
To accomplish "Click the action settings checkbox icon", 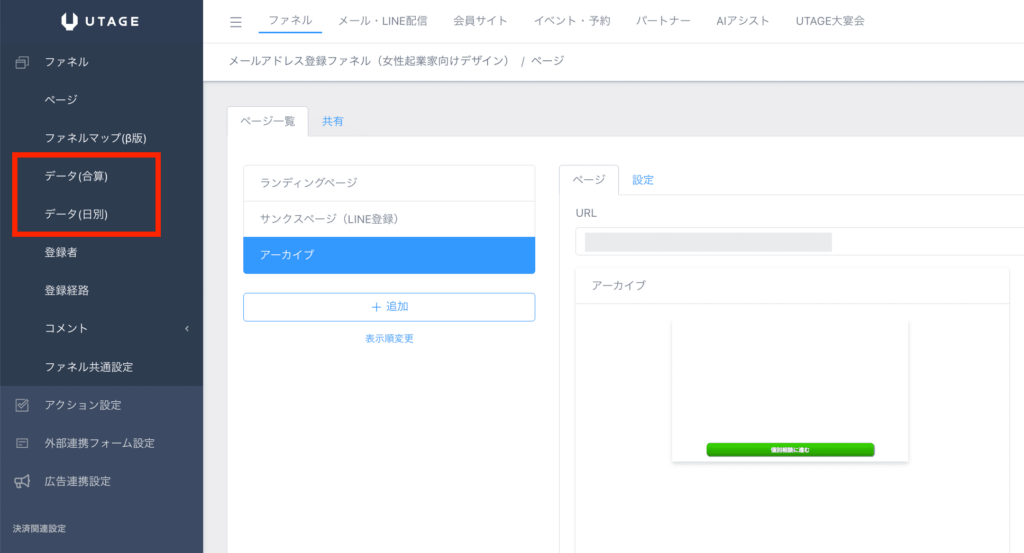I will (22, 405).
